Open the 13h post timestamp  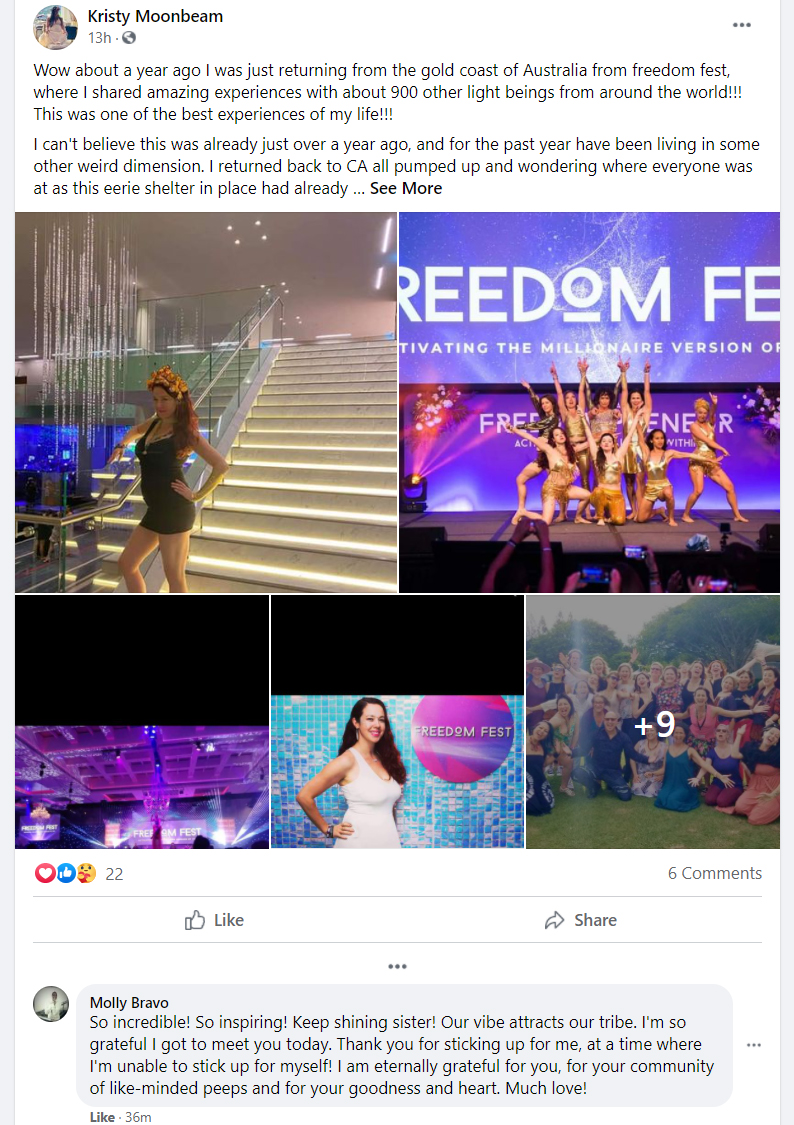point(100,38)
